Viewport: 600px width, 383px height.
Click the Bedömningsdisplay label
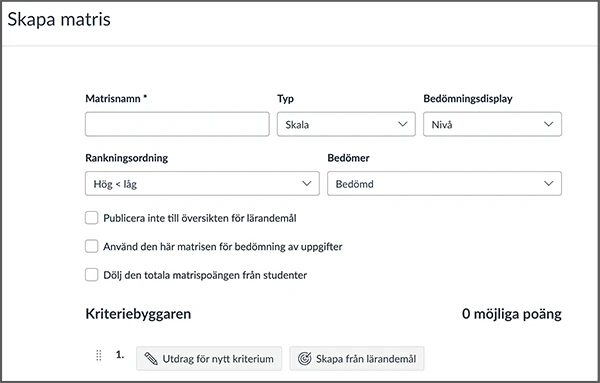pyautogui.click(x=468, y=99)
